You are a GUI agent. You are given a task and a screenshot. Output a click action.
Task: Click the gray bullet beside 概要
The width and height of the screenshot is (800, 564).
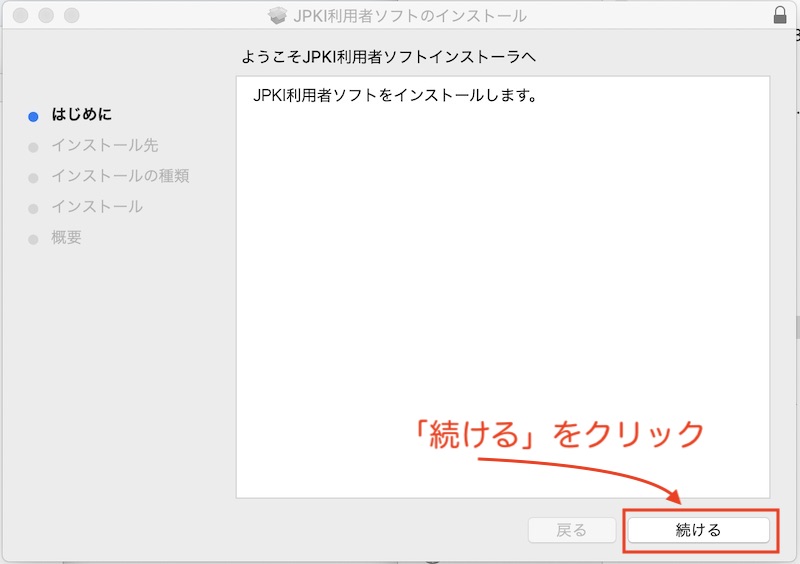[x=33, y=239]
